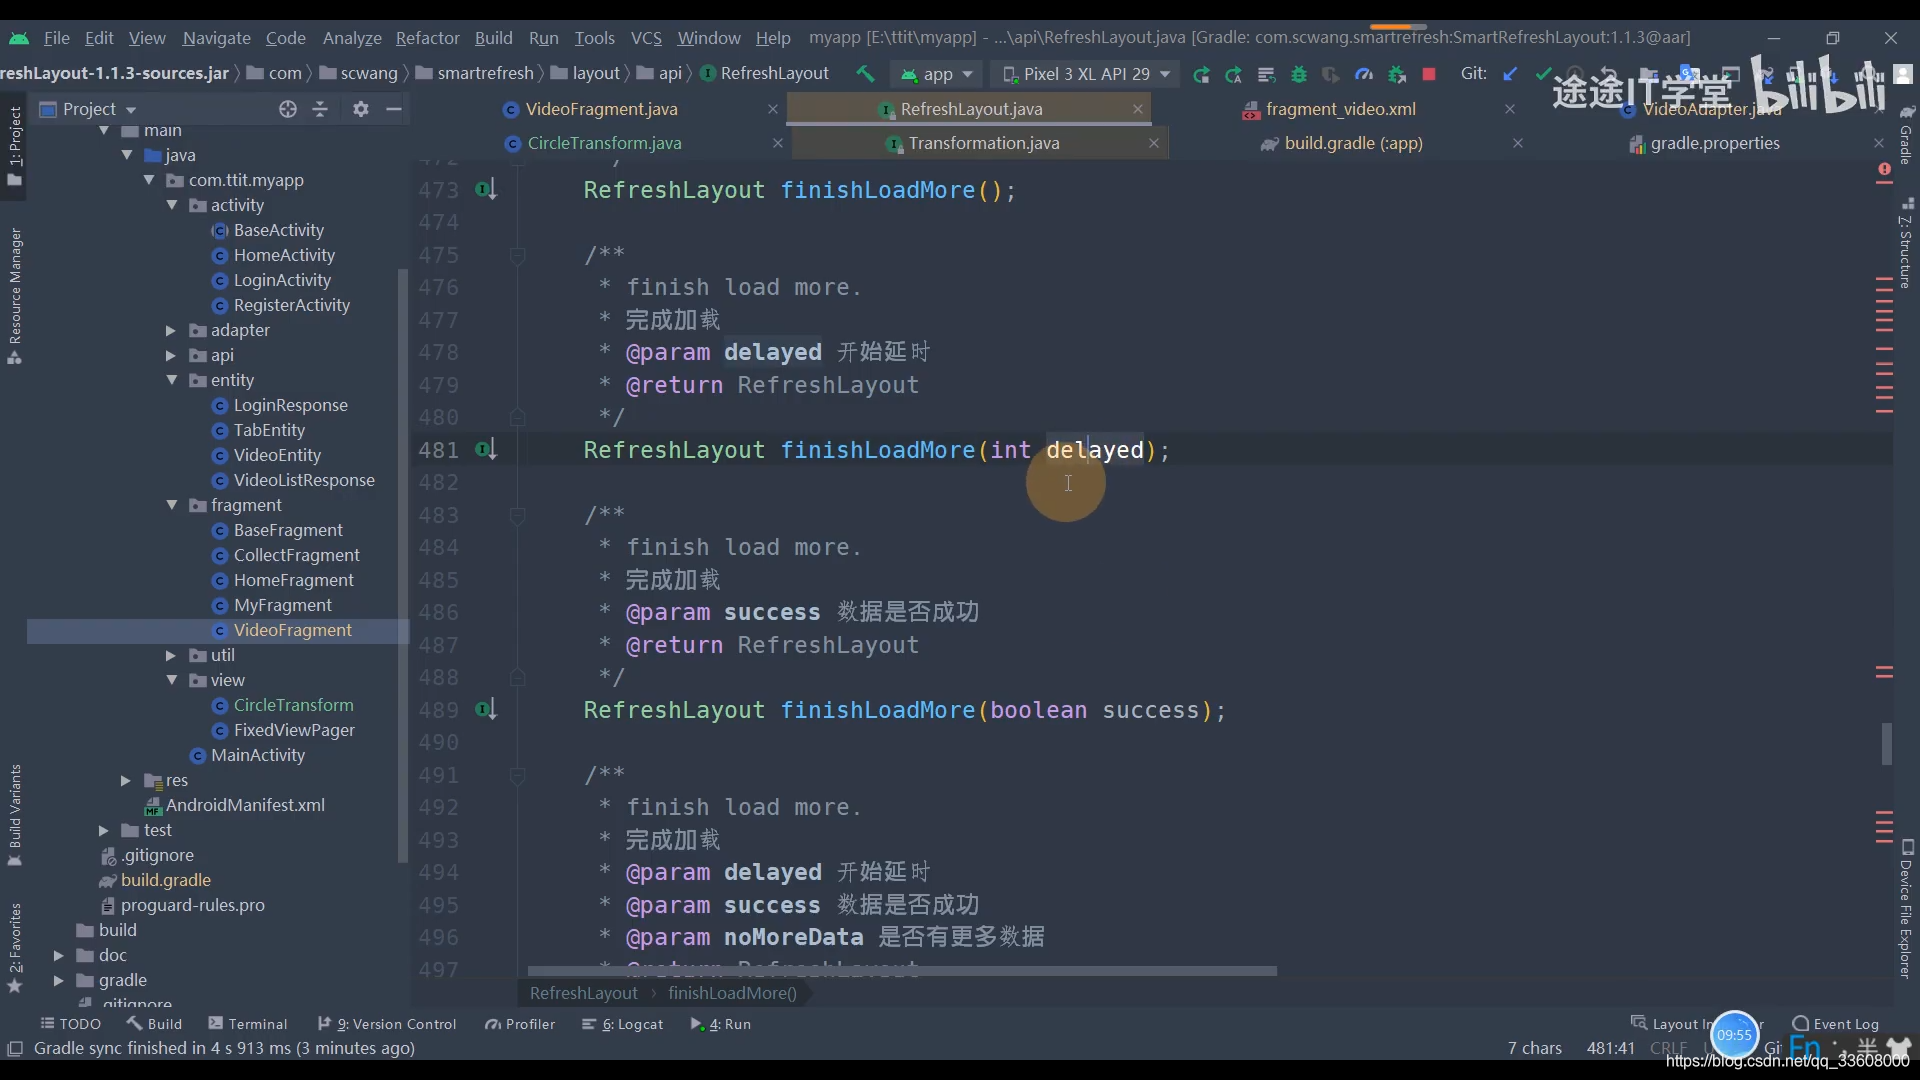Switch to the fragment_video.xml tab
This screenshot has height=1080, width=1920.
click(x=1340, y=109)
